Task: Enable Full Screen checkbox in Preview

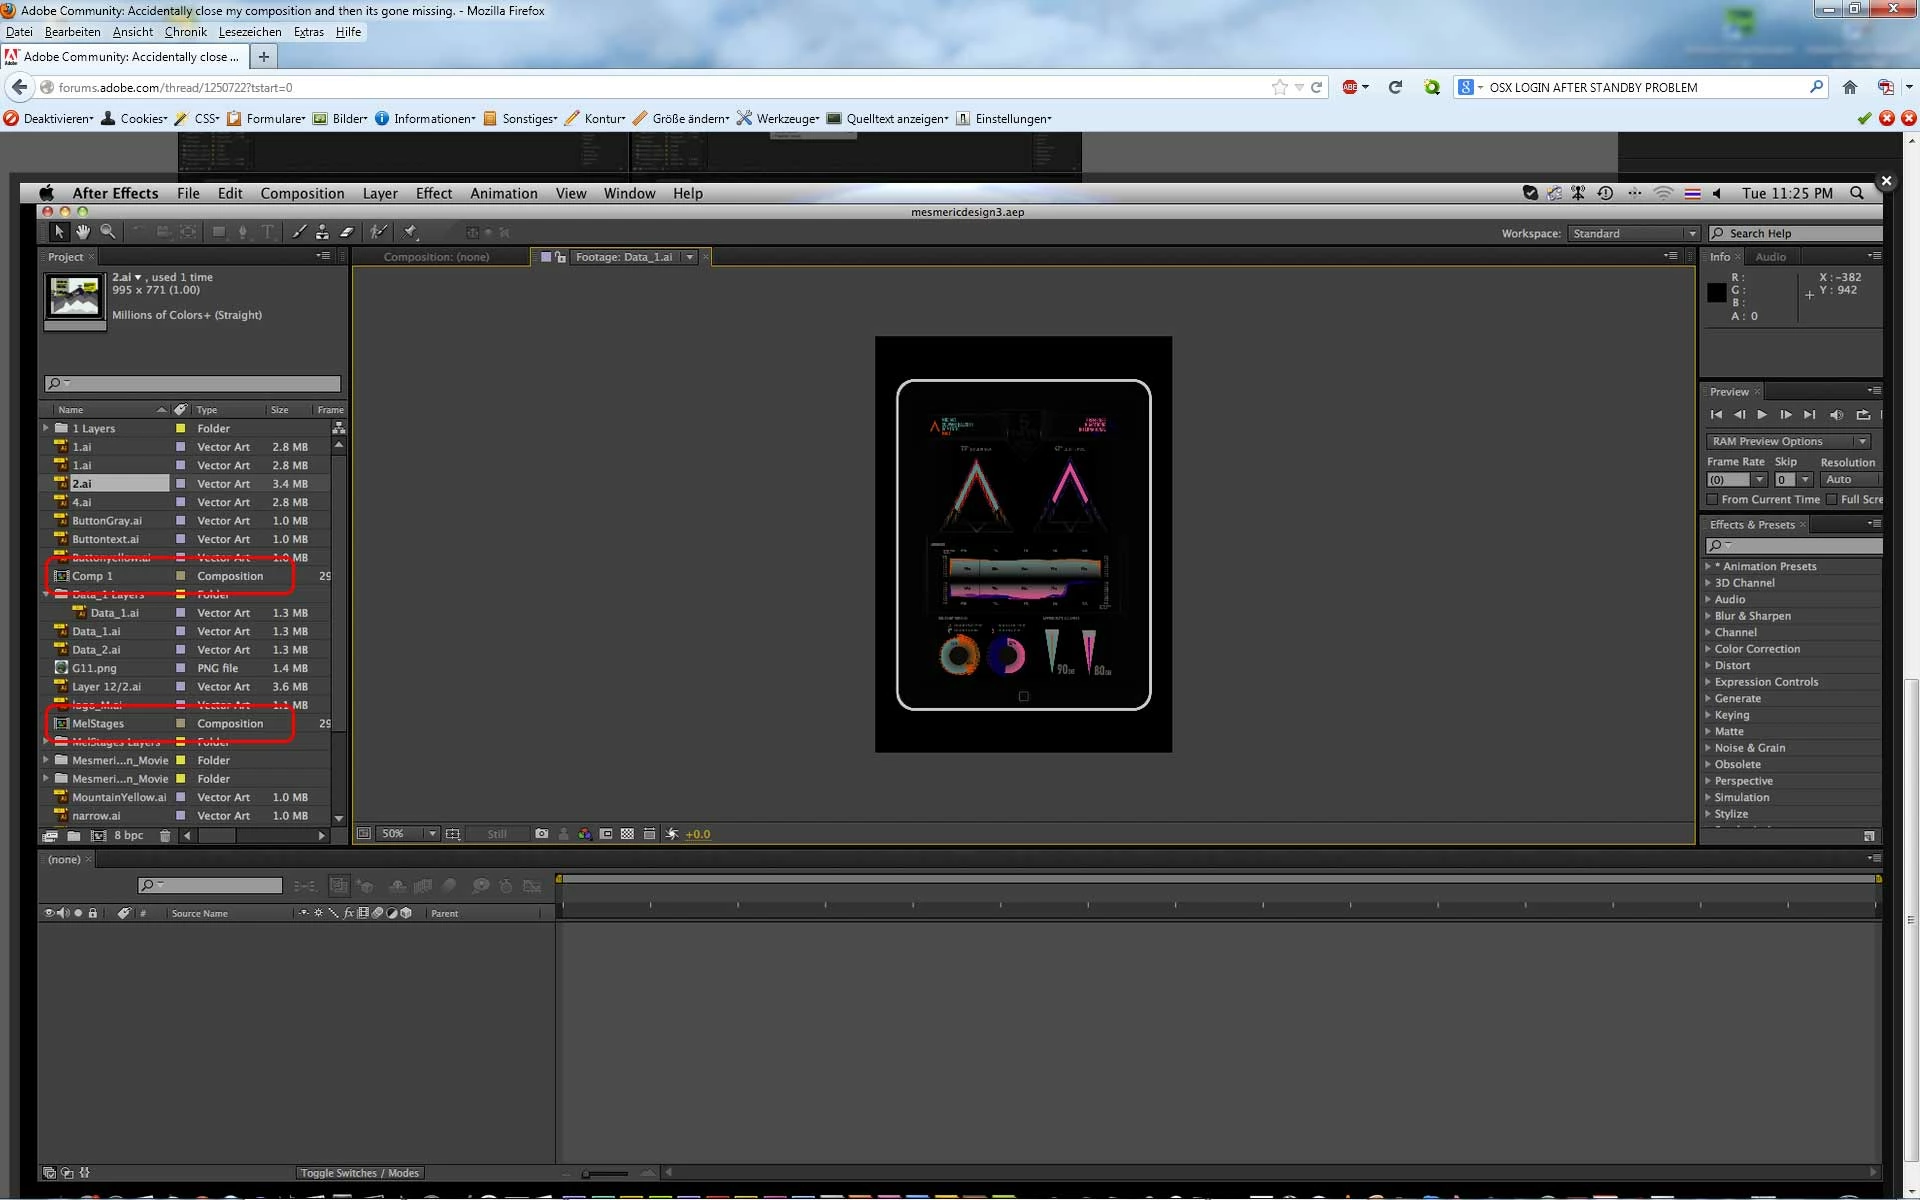Action: (1831, 499)
